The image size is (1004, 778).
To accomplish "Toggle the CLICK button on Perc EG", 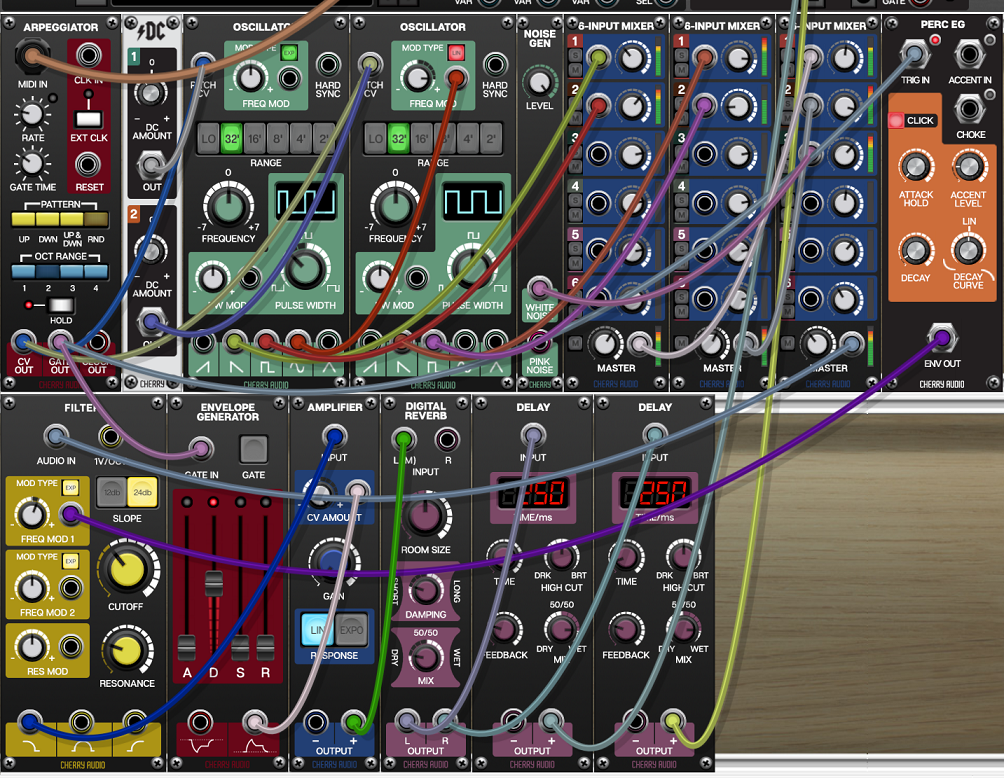I will [x=896, y=120].
